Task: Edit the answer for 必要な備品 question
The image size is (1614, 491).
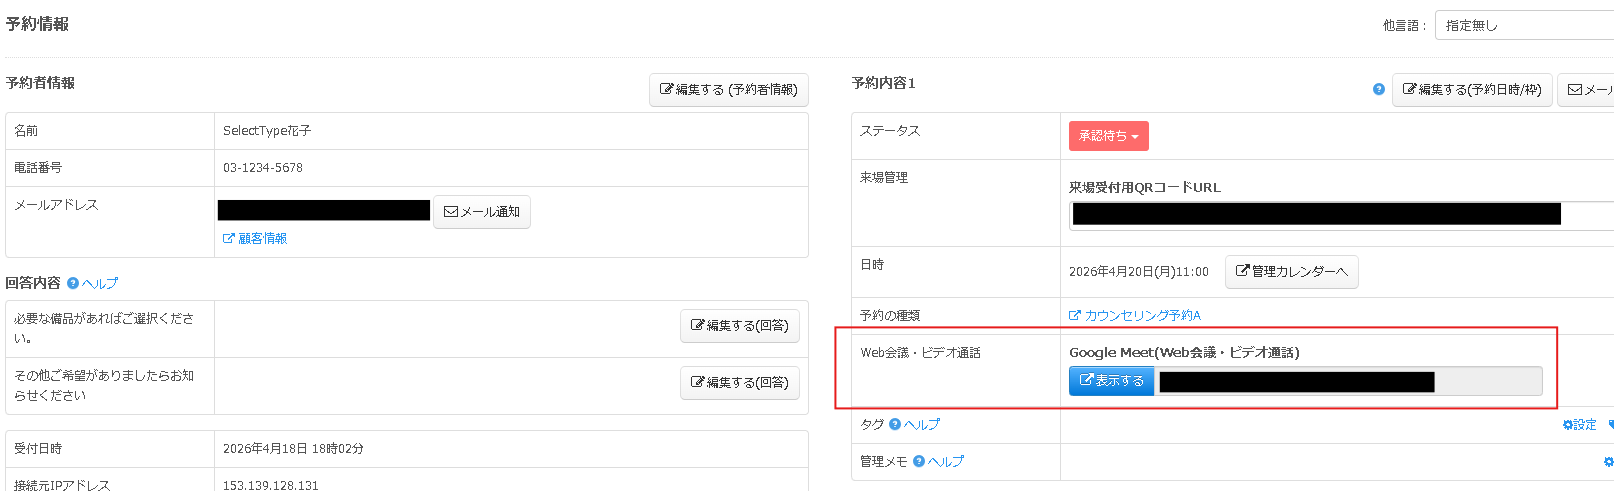Action: click(x=739, y=326)
